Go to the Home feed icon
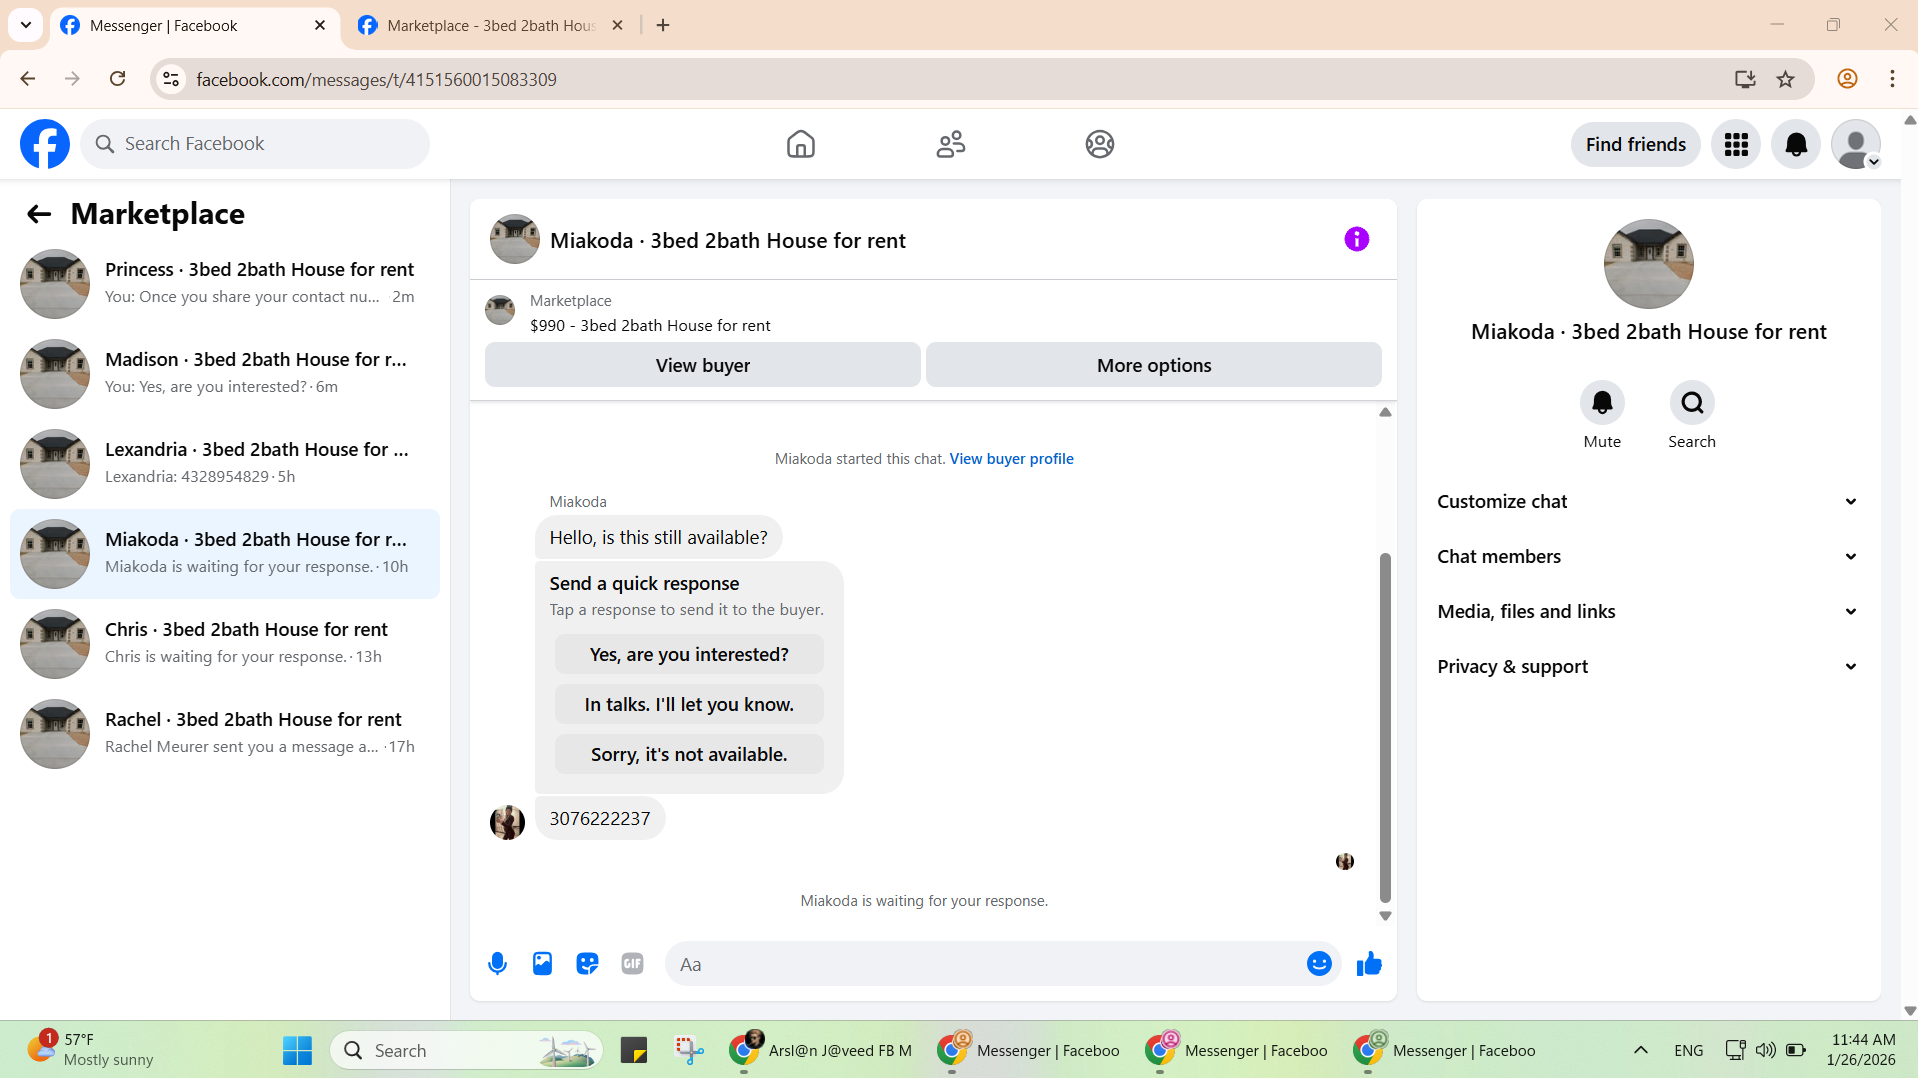The height and width of the screenshot is (1078, 1918). click(800, 144)
